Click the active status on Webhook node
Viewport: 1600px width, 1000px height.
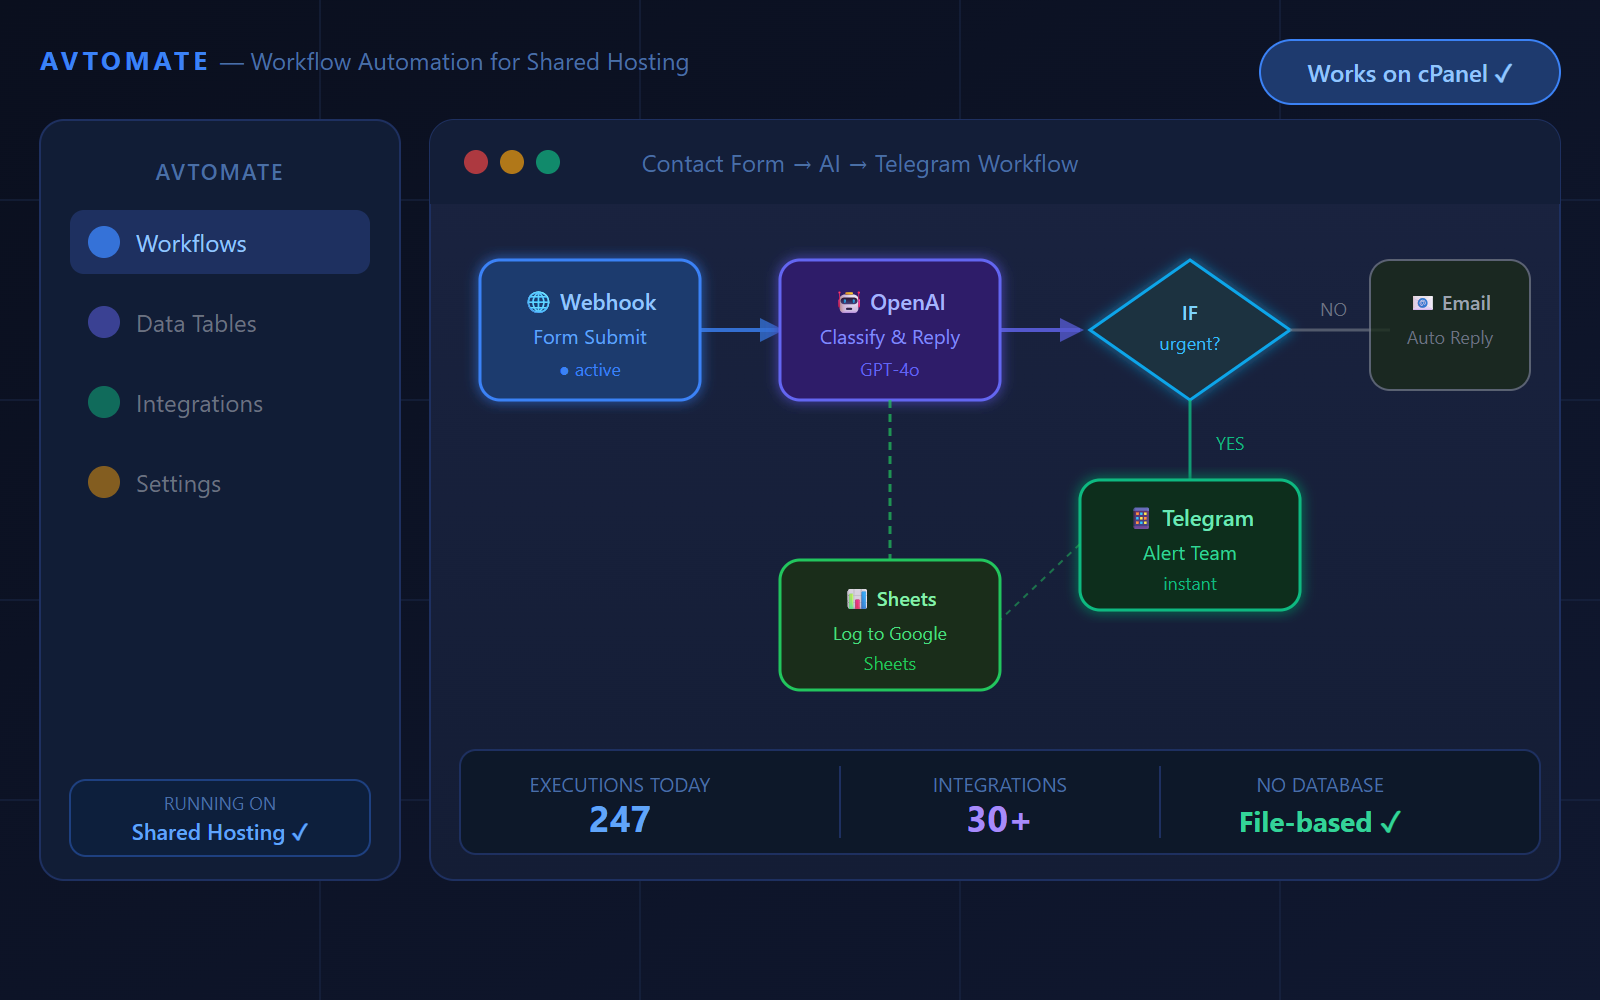pos(590,370)
